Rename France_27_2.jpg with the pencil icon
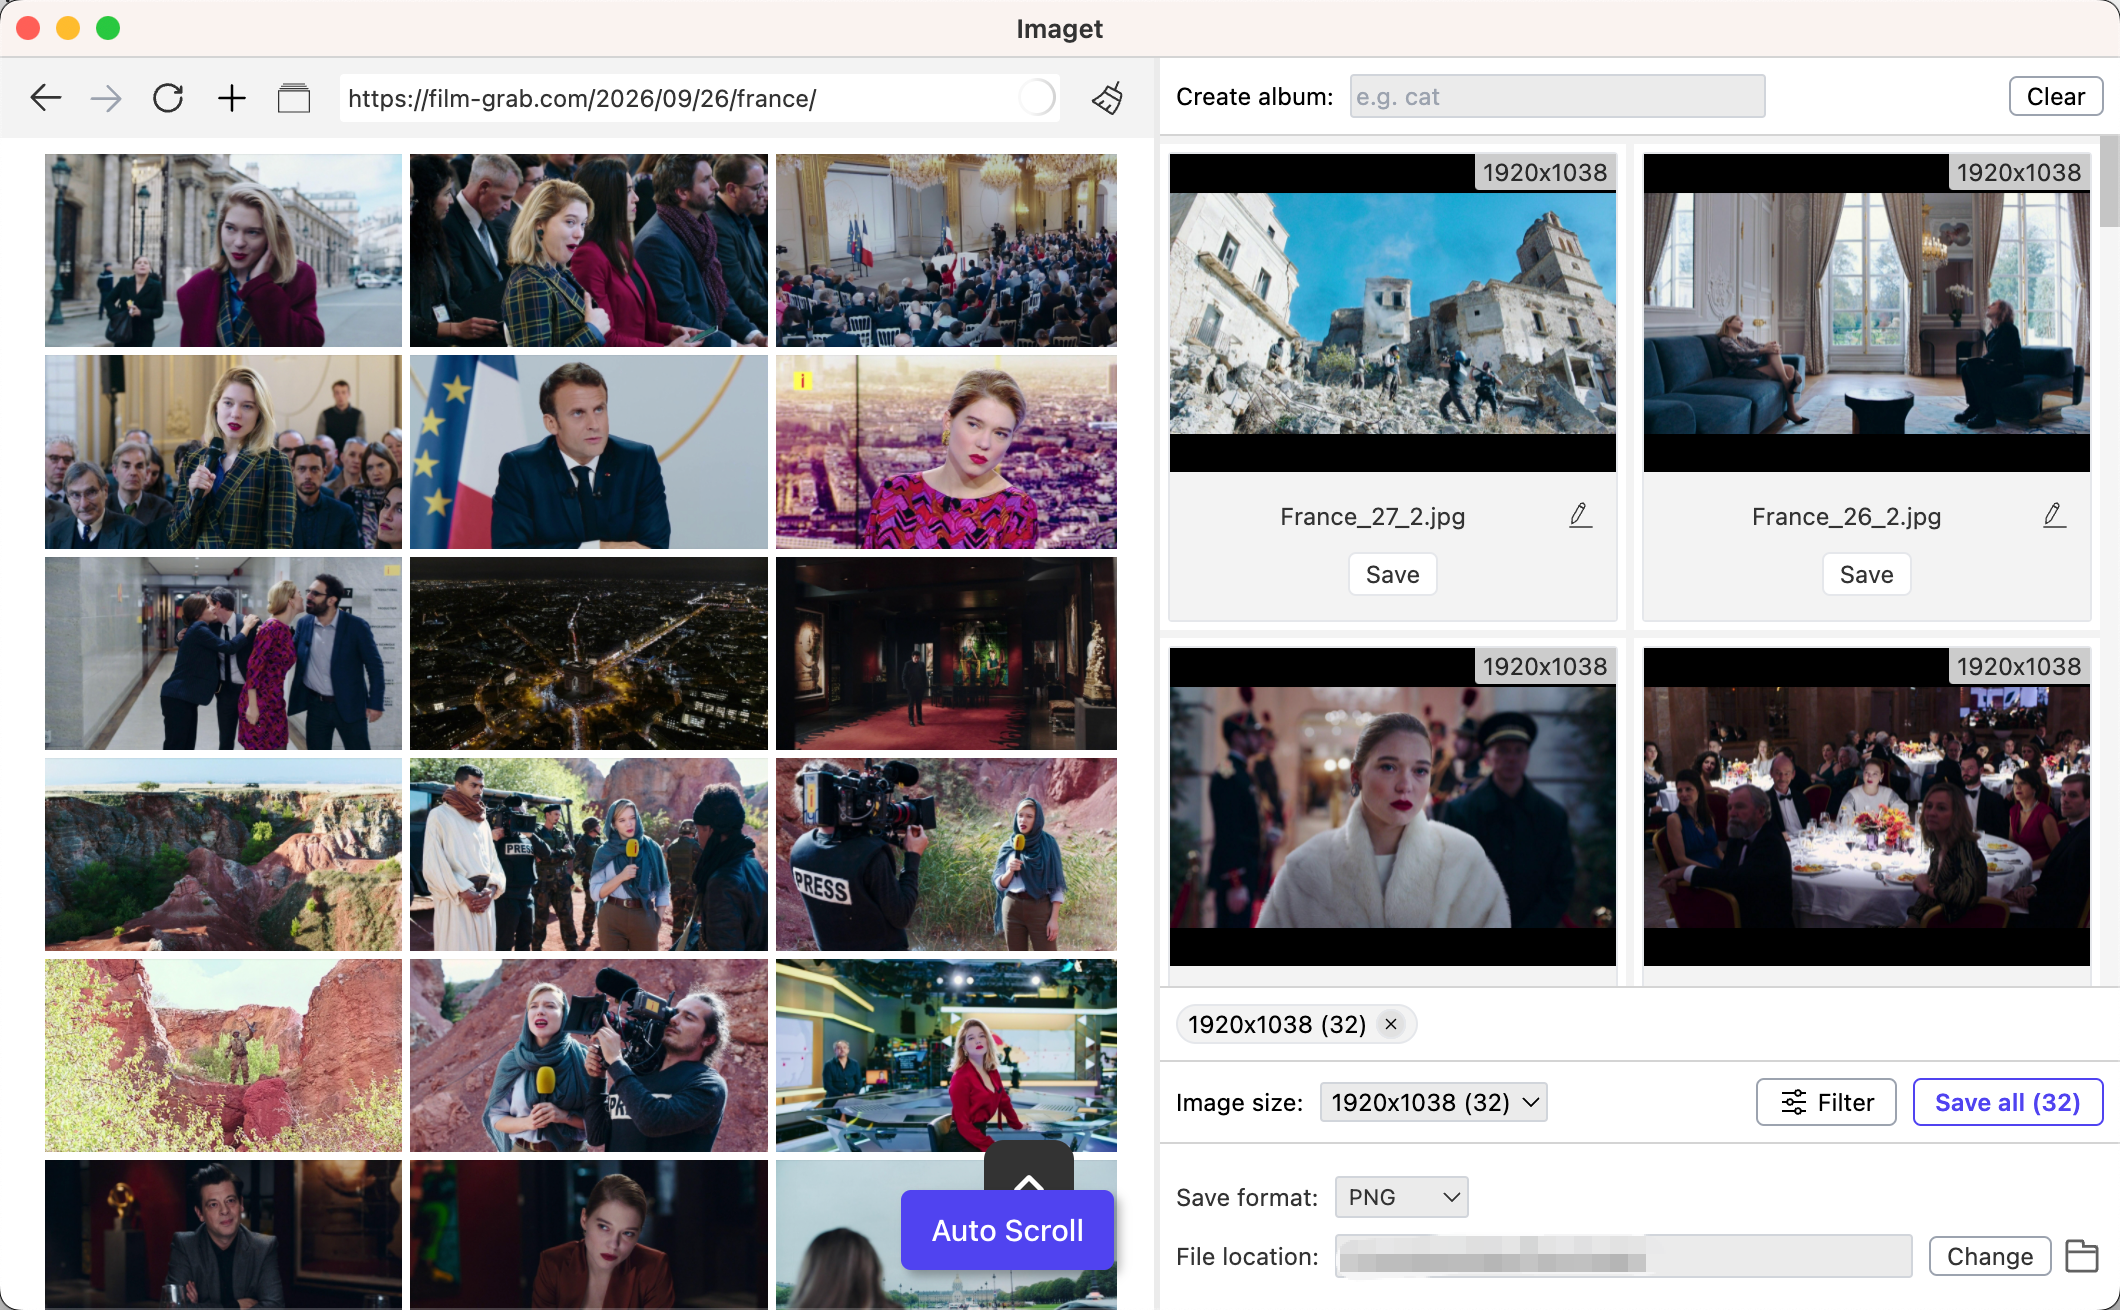This screenshot has width=2120, height=1310. (1580, 515)
